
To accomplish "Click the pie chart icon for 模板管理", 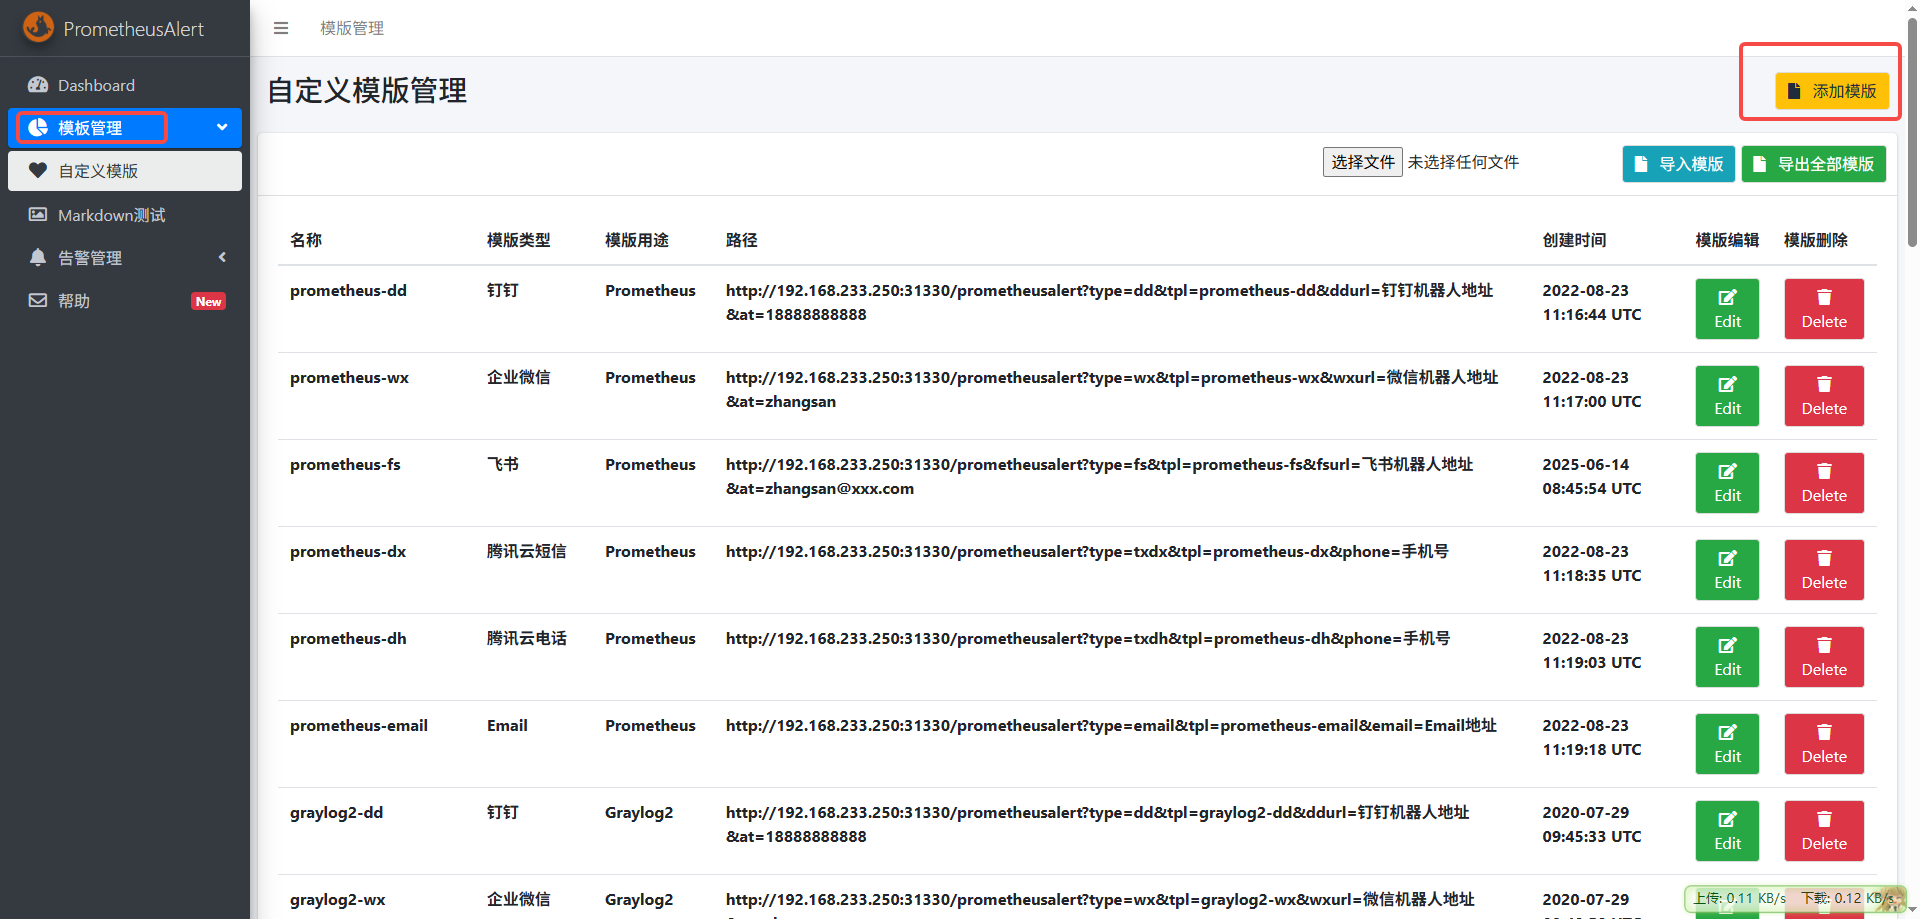I will [x=38, y=128].
